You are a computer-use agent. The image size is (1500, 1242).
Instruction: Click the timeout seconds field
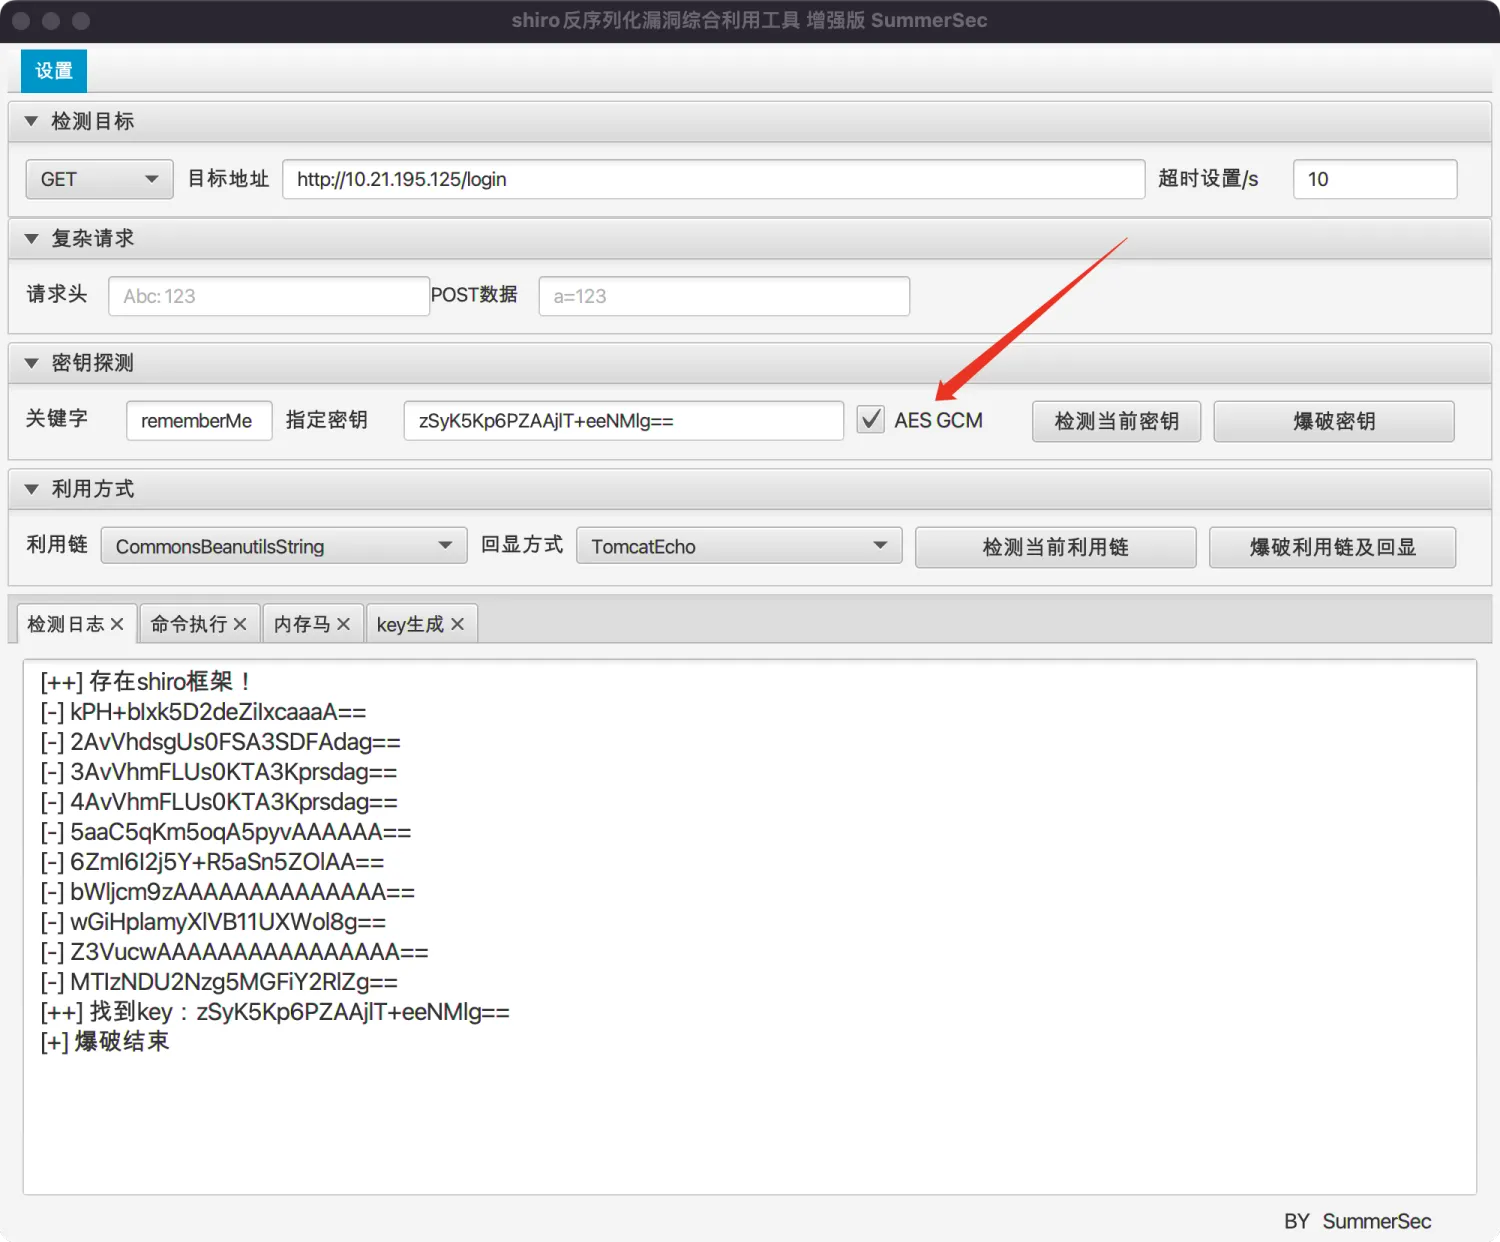click(x=1375, y=179)
